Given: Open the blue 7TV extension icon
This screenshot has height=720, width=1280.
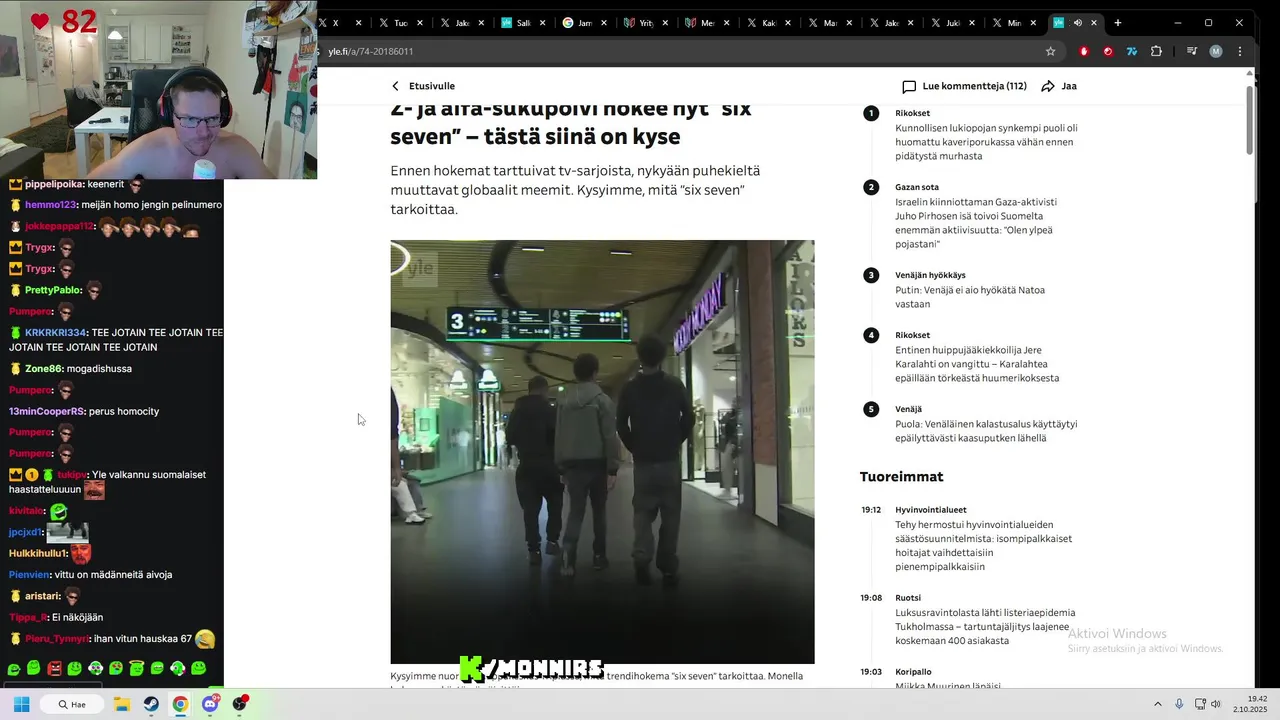Looking at the screenshot, I should click(1132, 51).
